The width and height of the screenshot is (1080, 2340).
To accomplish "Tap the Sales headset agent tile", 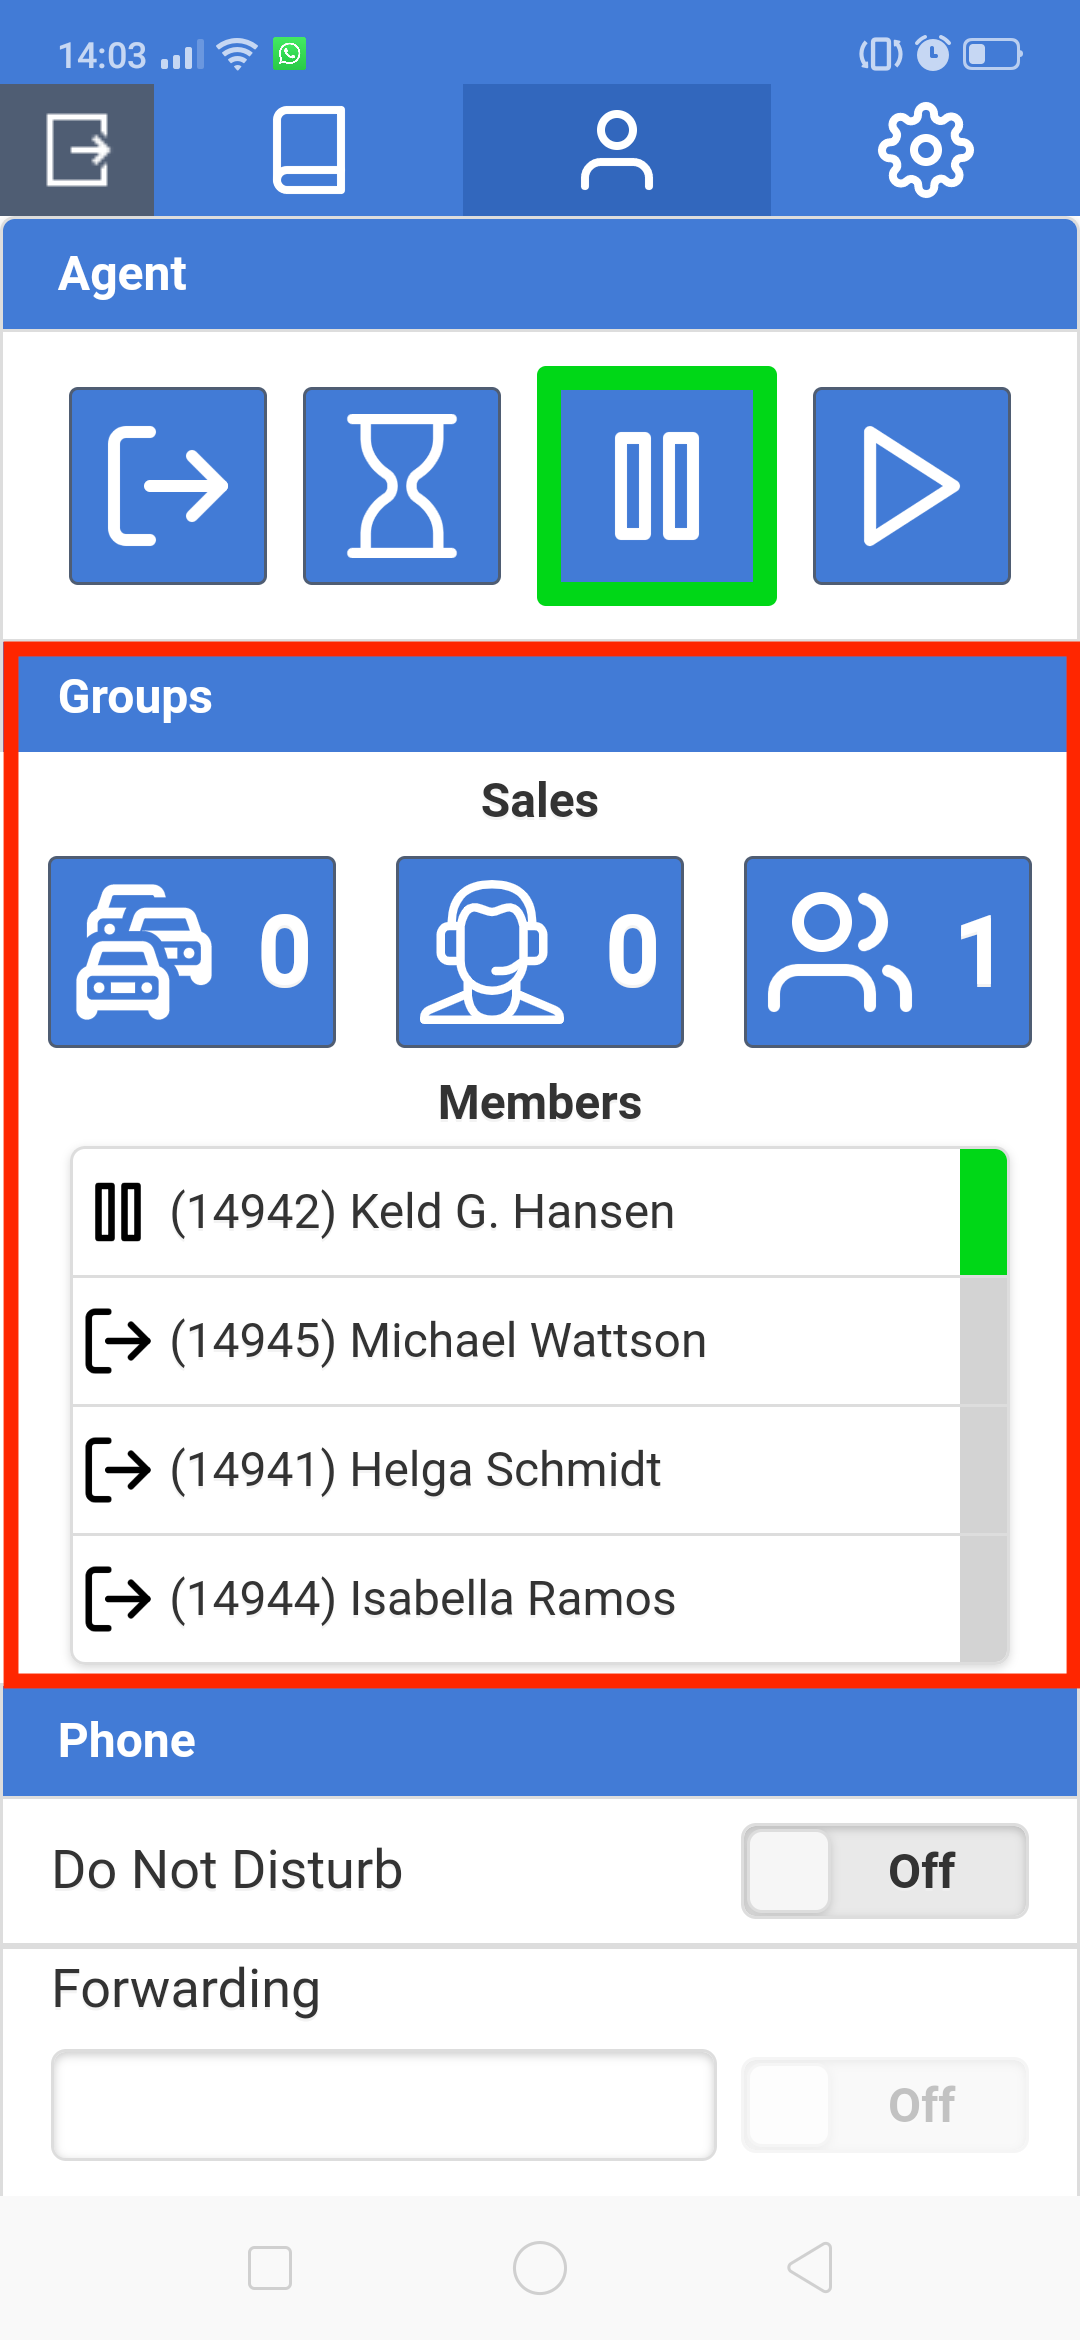I will tap(540, 952).
